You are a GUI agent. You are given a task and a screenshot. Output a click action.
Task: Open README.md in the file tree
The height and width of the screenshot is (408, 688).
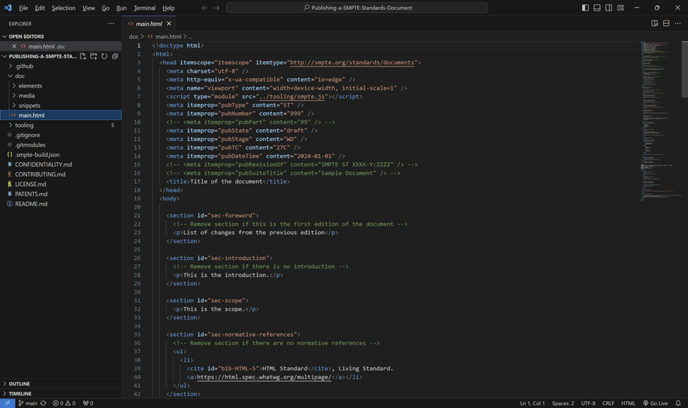click(31, 204)
